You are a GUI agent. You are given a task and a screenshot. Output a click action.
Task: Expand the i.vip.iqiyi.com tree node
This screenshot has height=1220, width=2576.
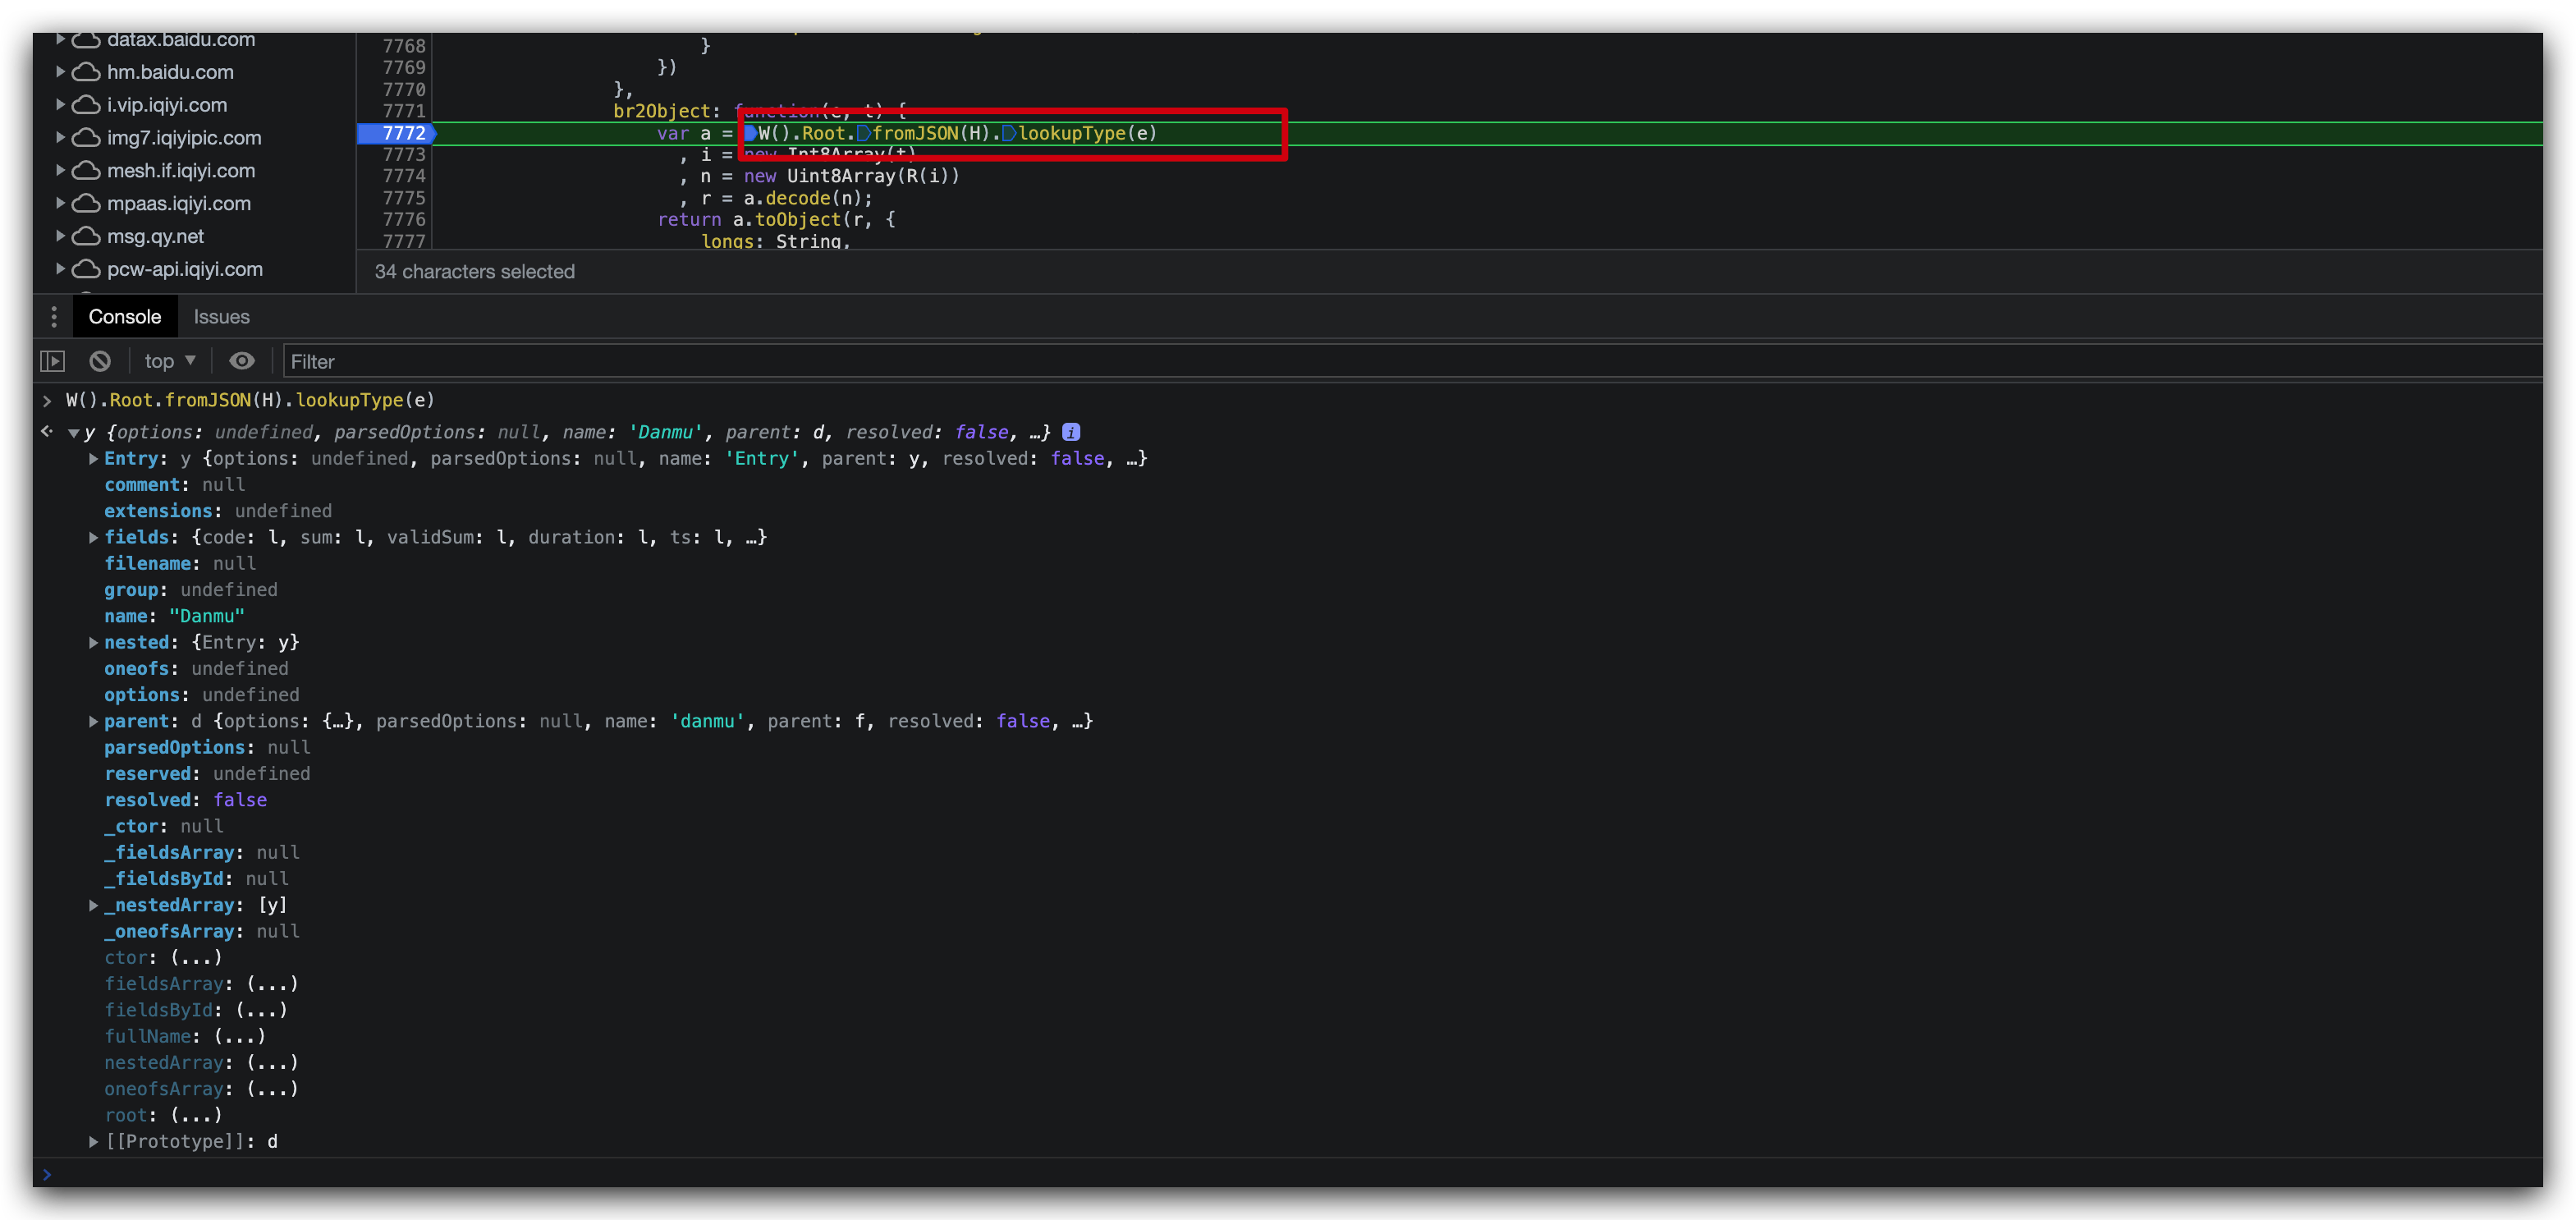[60, 105]
